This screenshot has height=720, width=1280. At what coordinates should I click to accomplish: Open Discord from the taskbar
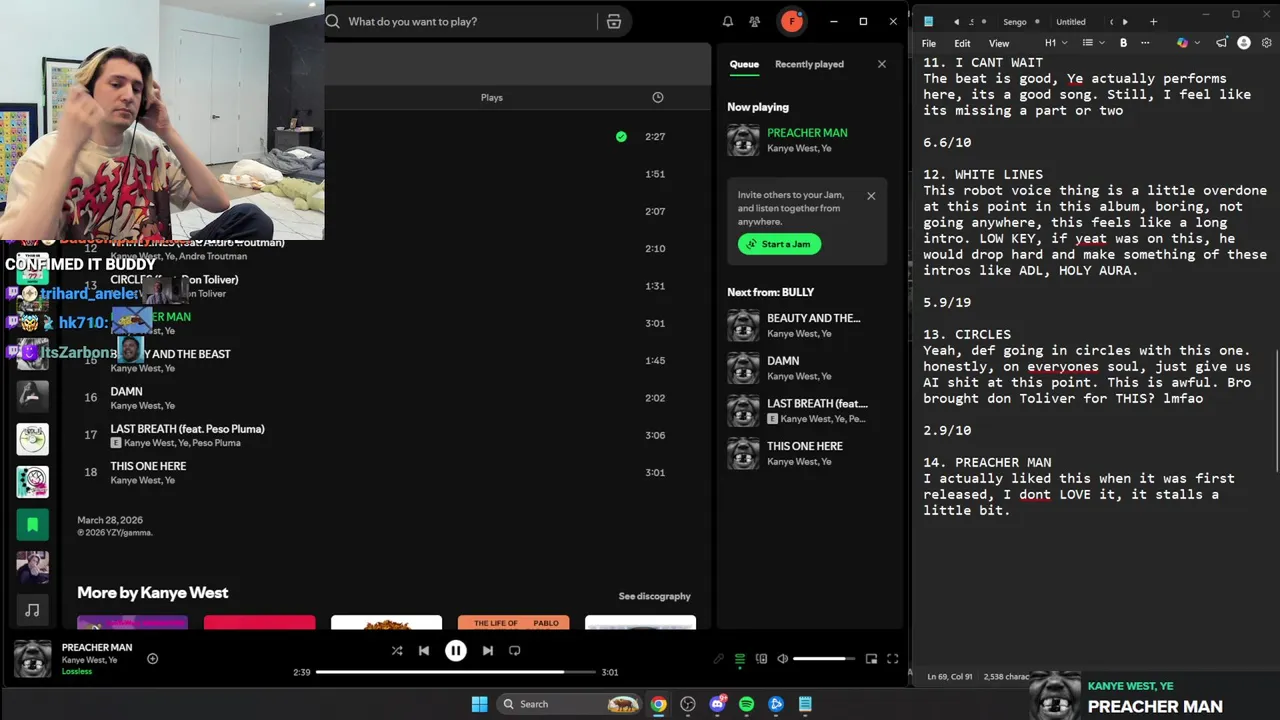[x=717, y=704]
